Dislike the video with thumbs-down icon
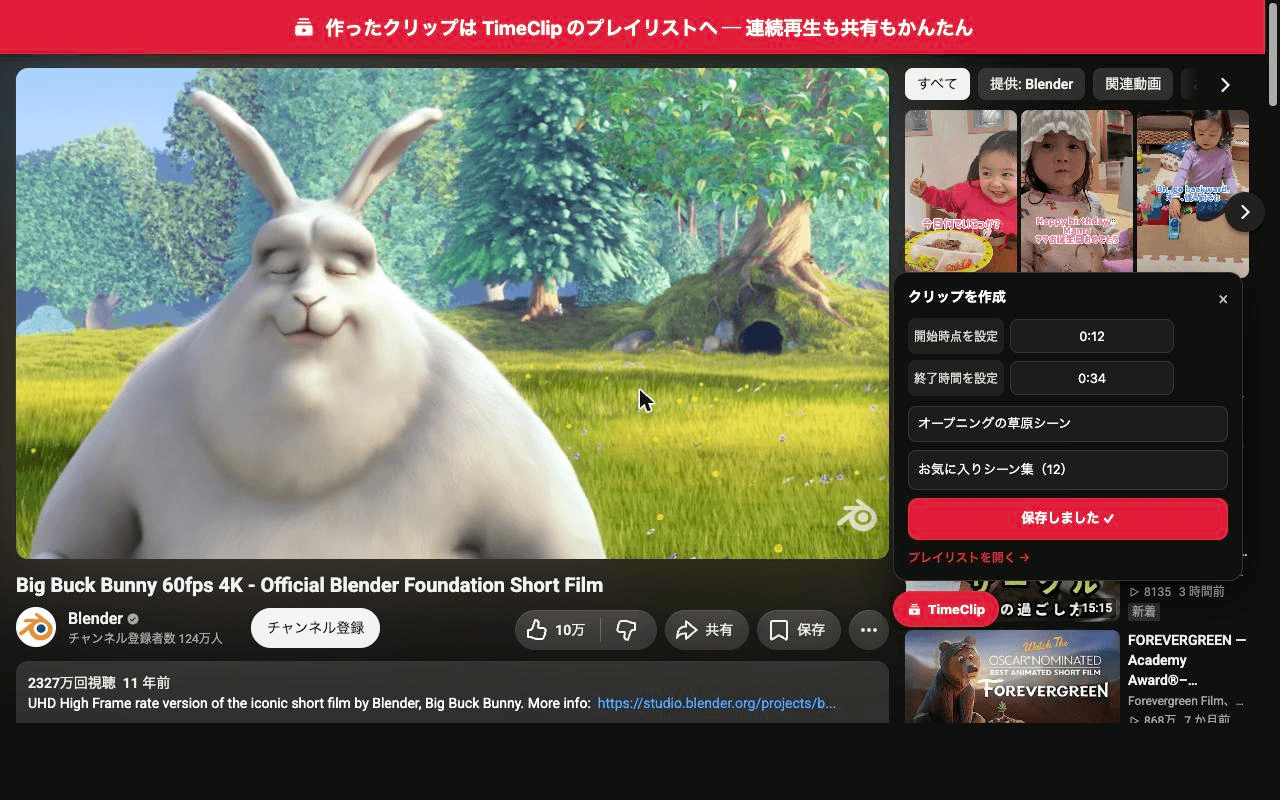1280x800 pixels. [628, 630]
